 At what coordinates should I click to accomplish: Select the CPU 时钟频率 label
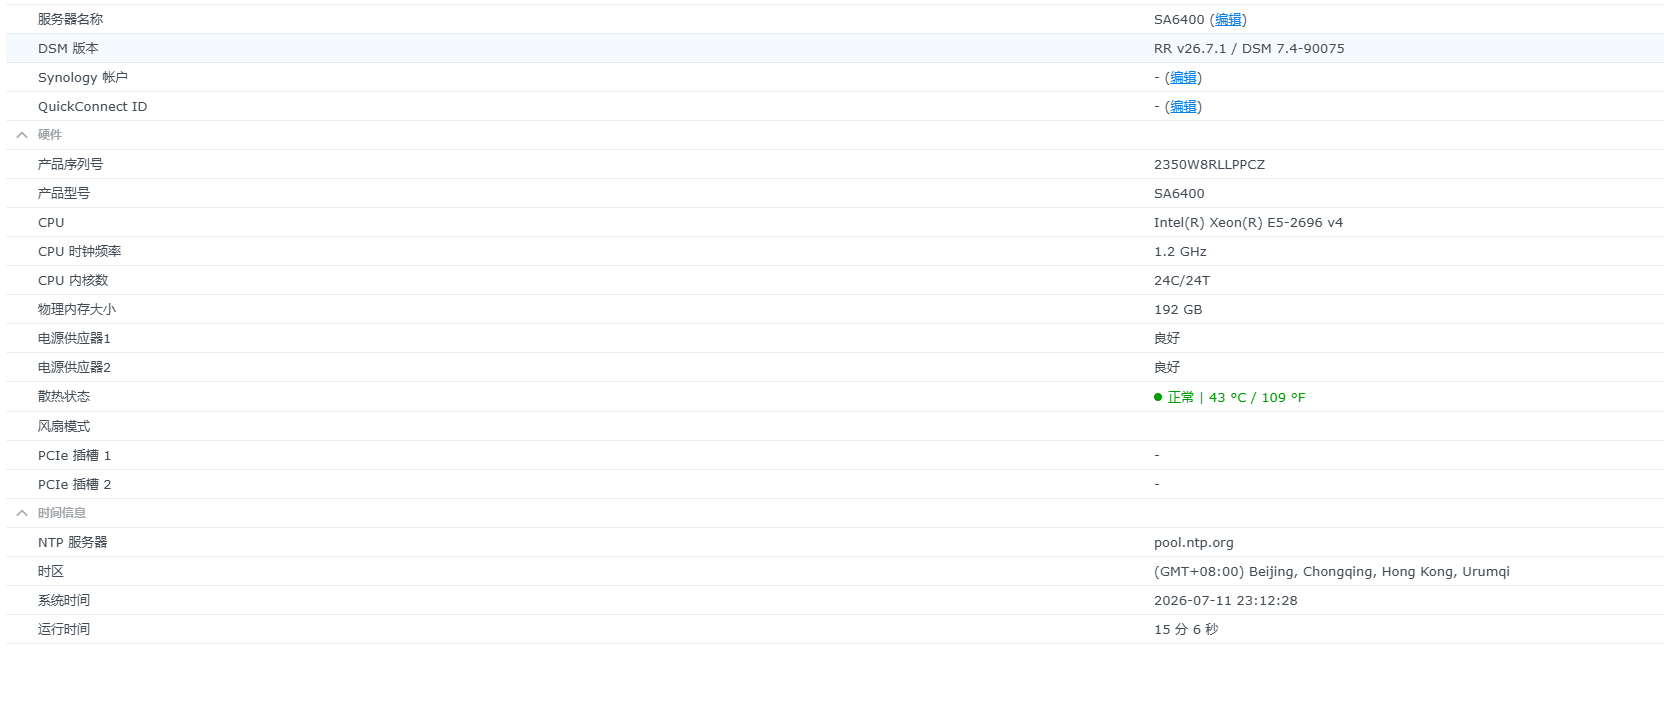point(80,251)
